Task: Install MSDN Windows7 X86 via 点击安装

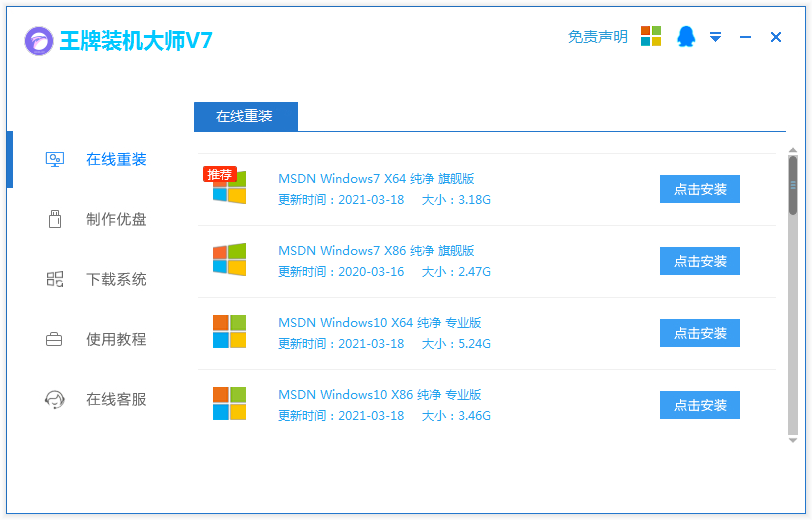Action: click(700, 261)
